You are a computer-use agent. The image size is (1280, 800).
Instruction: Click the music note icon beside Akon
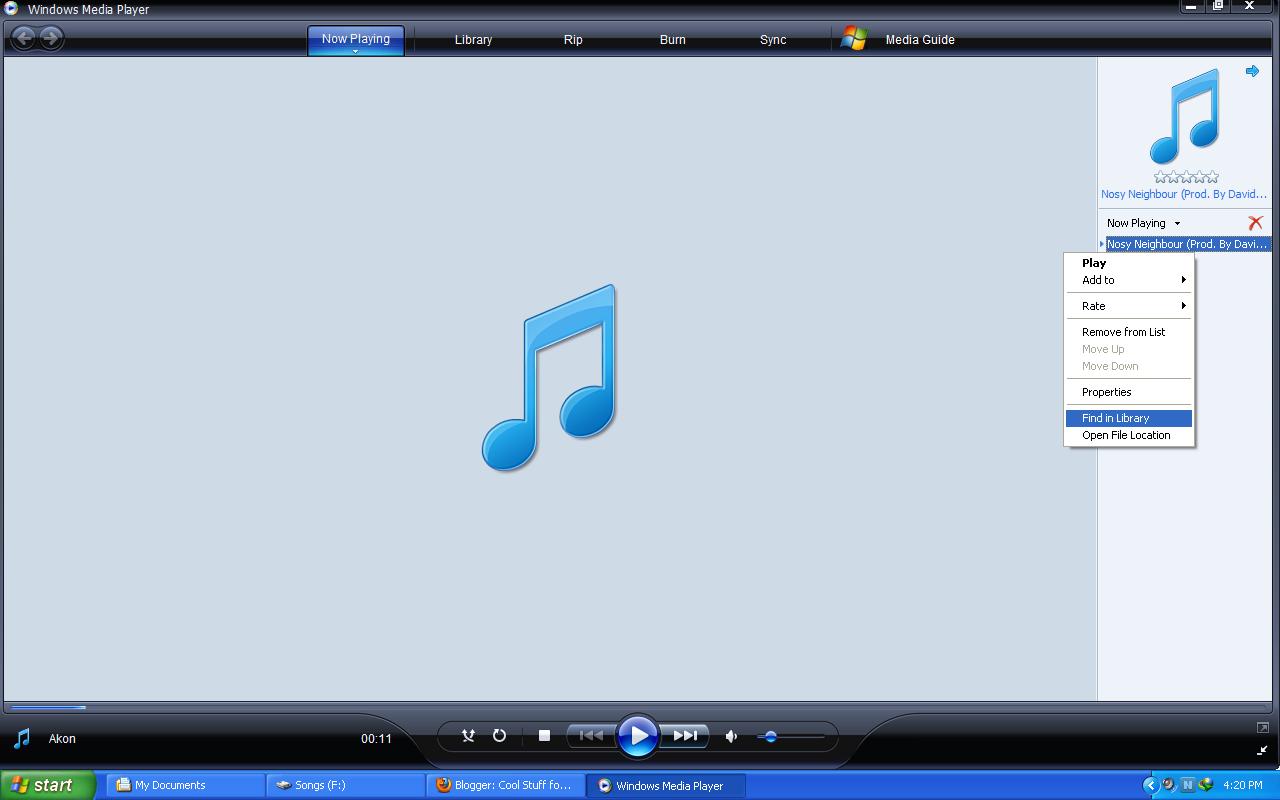[x=21, y=739]
